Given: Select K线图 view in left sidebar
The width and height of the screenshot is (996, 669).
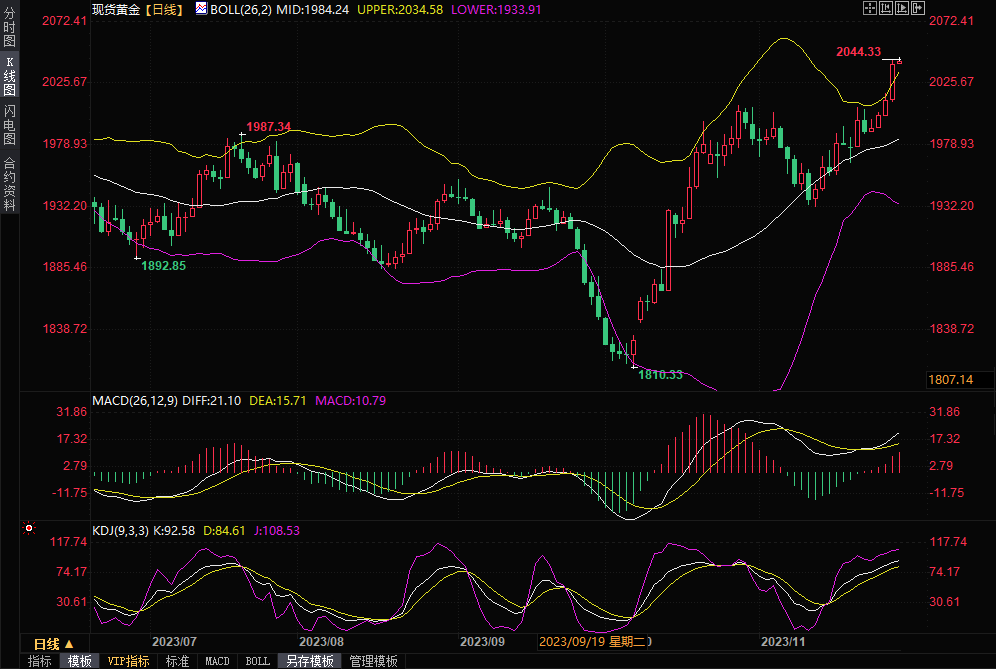Looking at the screenshot, I should [9, 76].
